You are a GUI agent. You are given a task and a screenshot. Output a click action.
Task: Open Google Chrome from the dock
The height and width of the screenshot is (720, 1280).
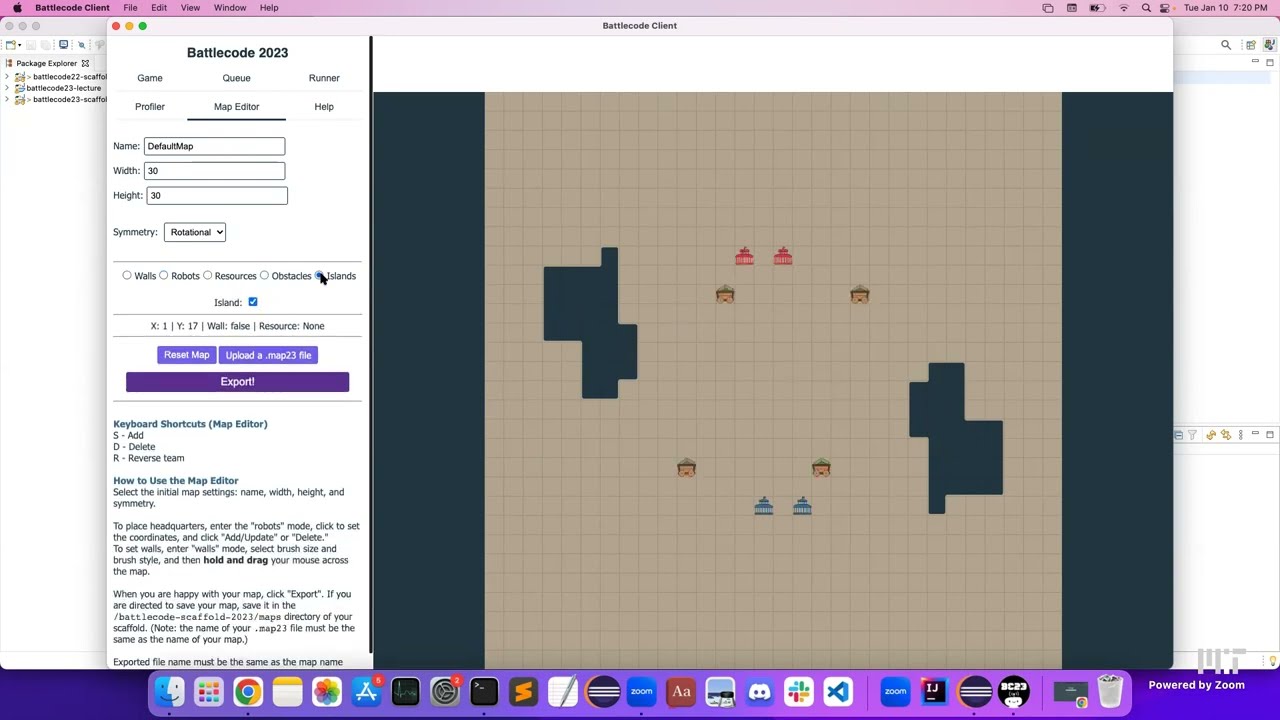[x=248, y=692]
